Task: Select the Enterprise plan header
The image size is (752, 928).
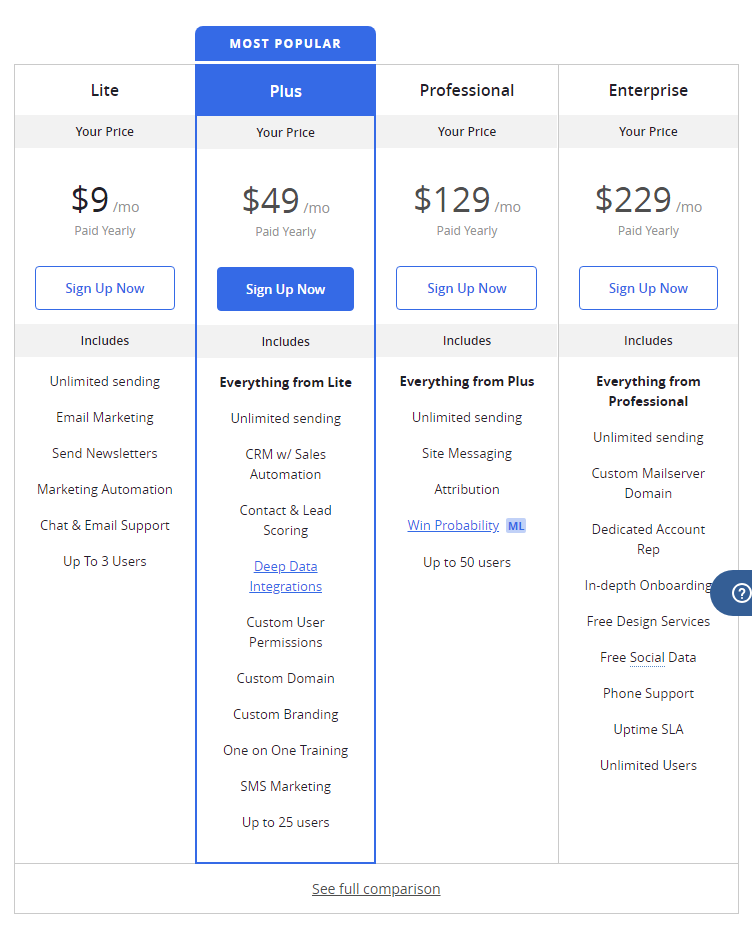Action: click(648, 90)
